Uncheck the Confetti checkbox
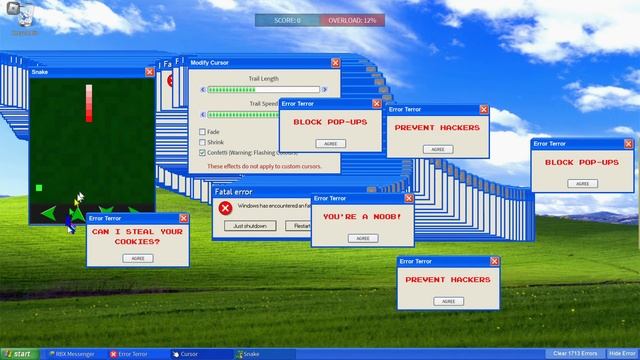Screen dimensions: 640x360 click(202, 152)
